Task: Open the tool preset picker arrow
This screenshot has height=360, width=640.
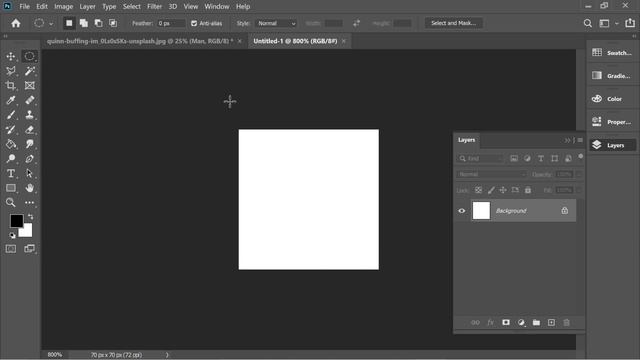Action: (51, 24)
